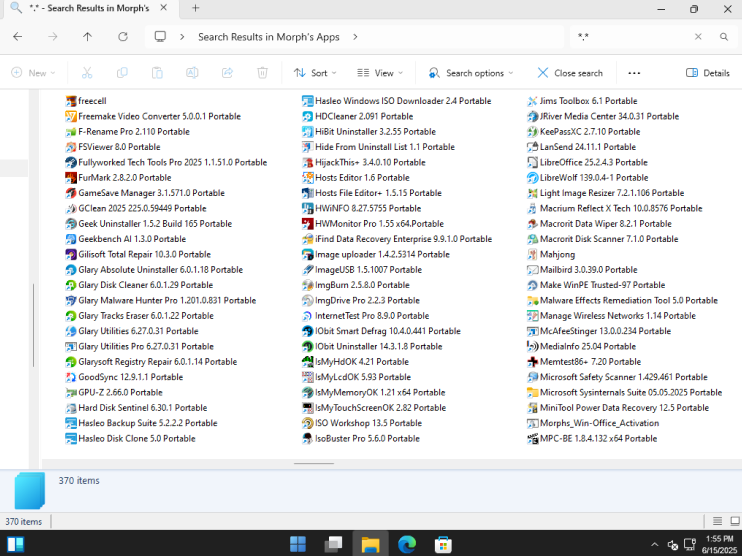Select the Search Results in Morph's tab
The image size is (742, 556).
[89, 8]
